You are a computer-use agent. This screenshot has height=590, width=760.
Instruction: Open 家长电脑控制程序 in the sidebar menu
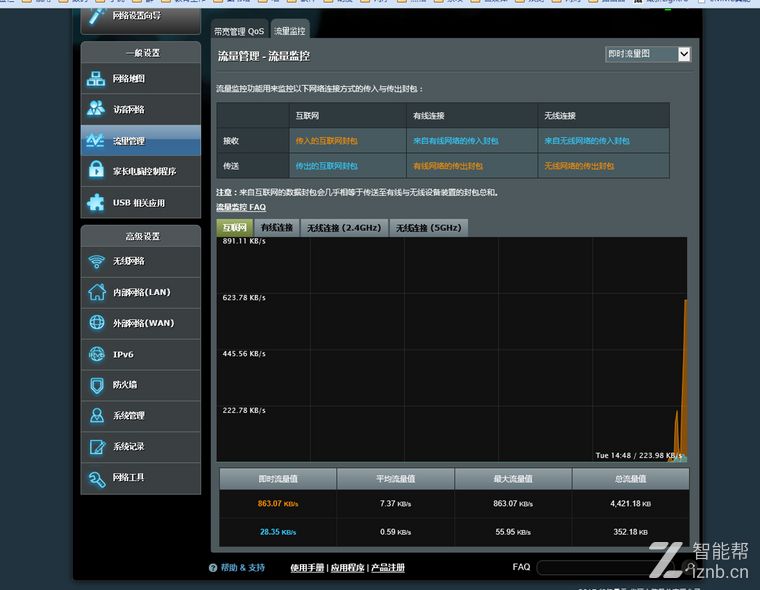tap(141, 171)
